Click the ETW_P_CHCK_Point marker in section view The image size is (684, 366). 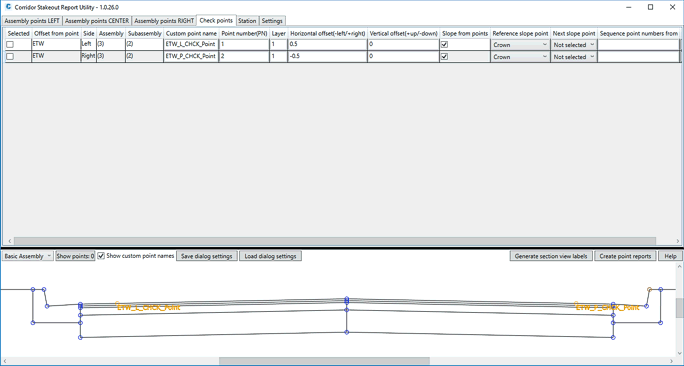tap(576, 303)
